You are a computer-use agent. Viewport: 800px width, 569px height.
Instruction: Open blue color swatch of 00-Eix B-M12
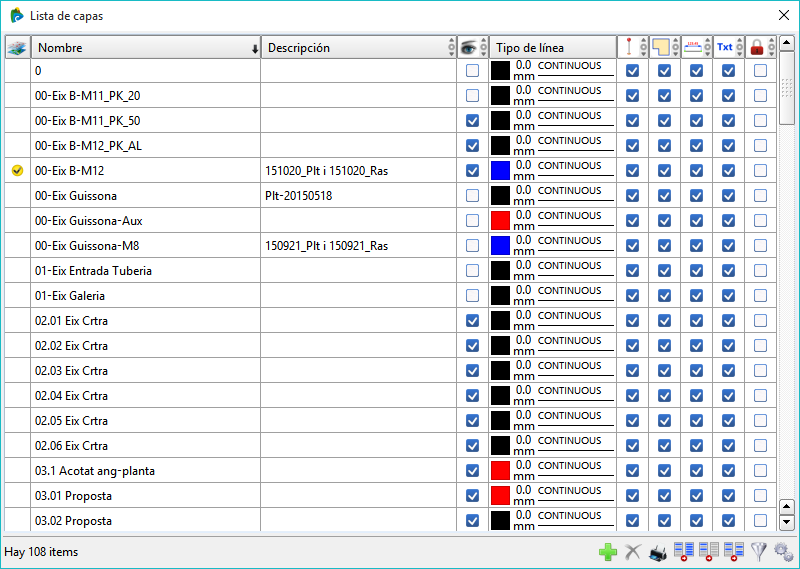500,170
